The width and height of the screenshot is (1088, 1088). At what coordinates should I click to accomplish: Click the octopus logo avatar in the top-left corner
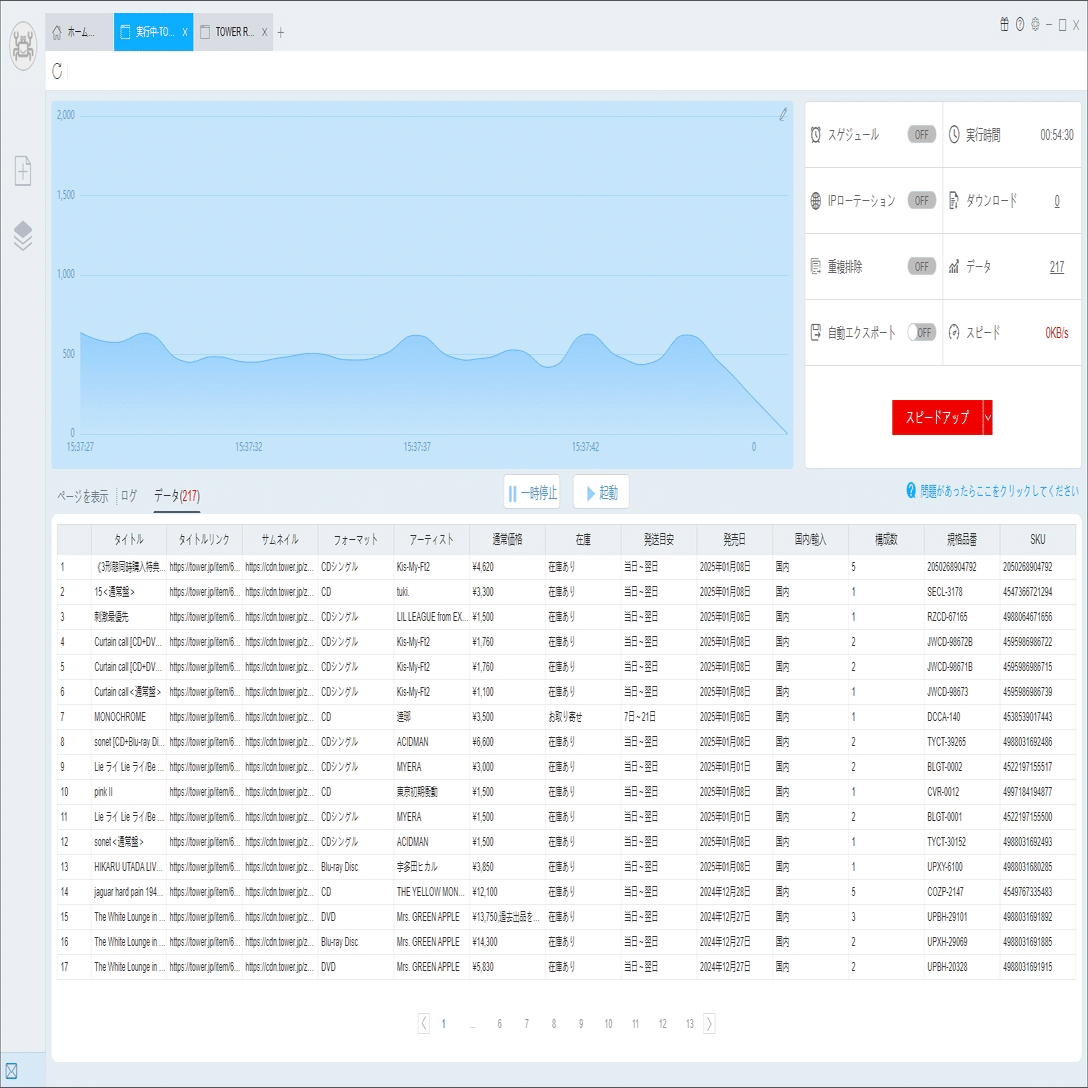23,46
